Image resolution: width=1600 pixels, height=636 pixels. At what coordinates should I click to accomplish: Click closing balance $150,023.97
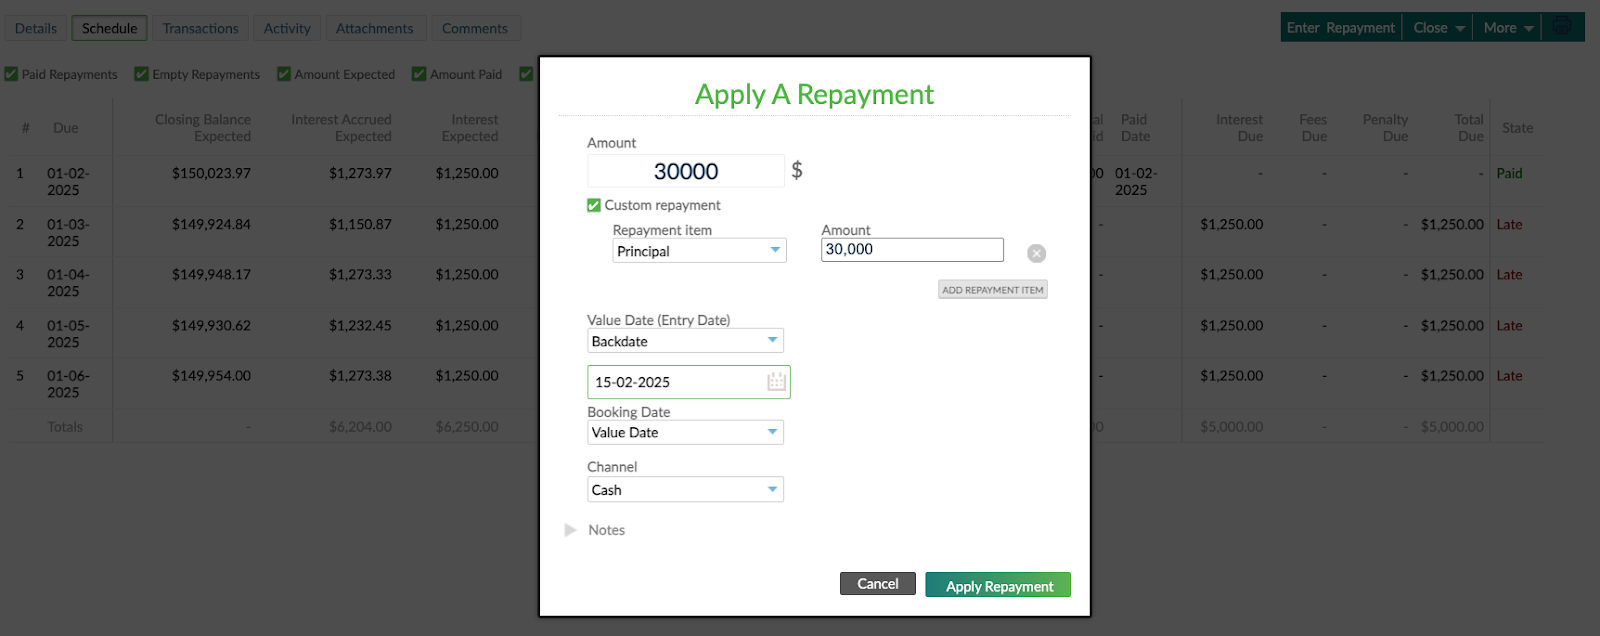tap(211, 173)
